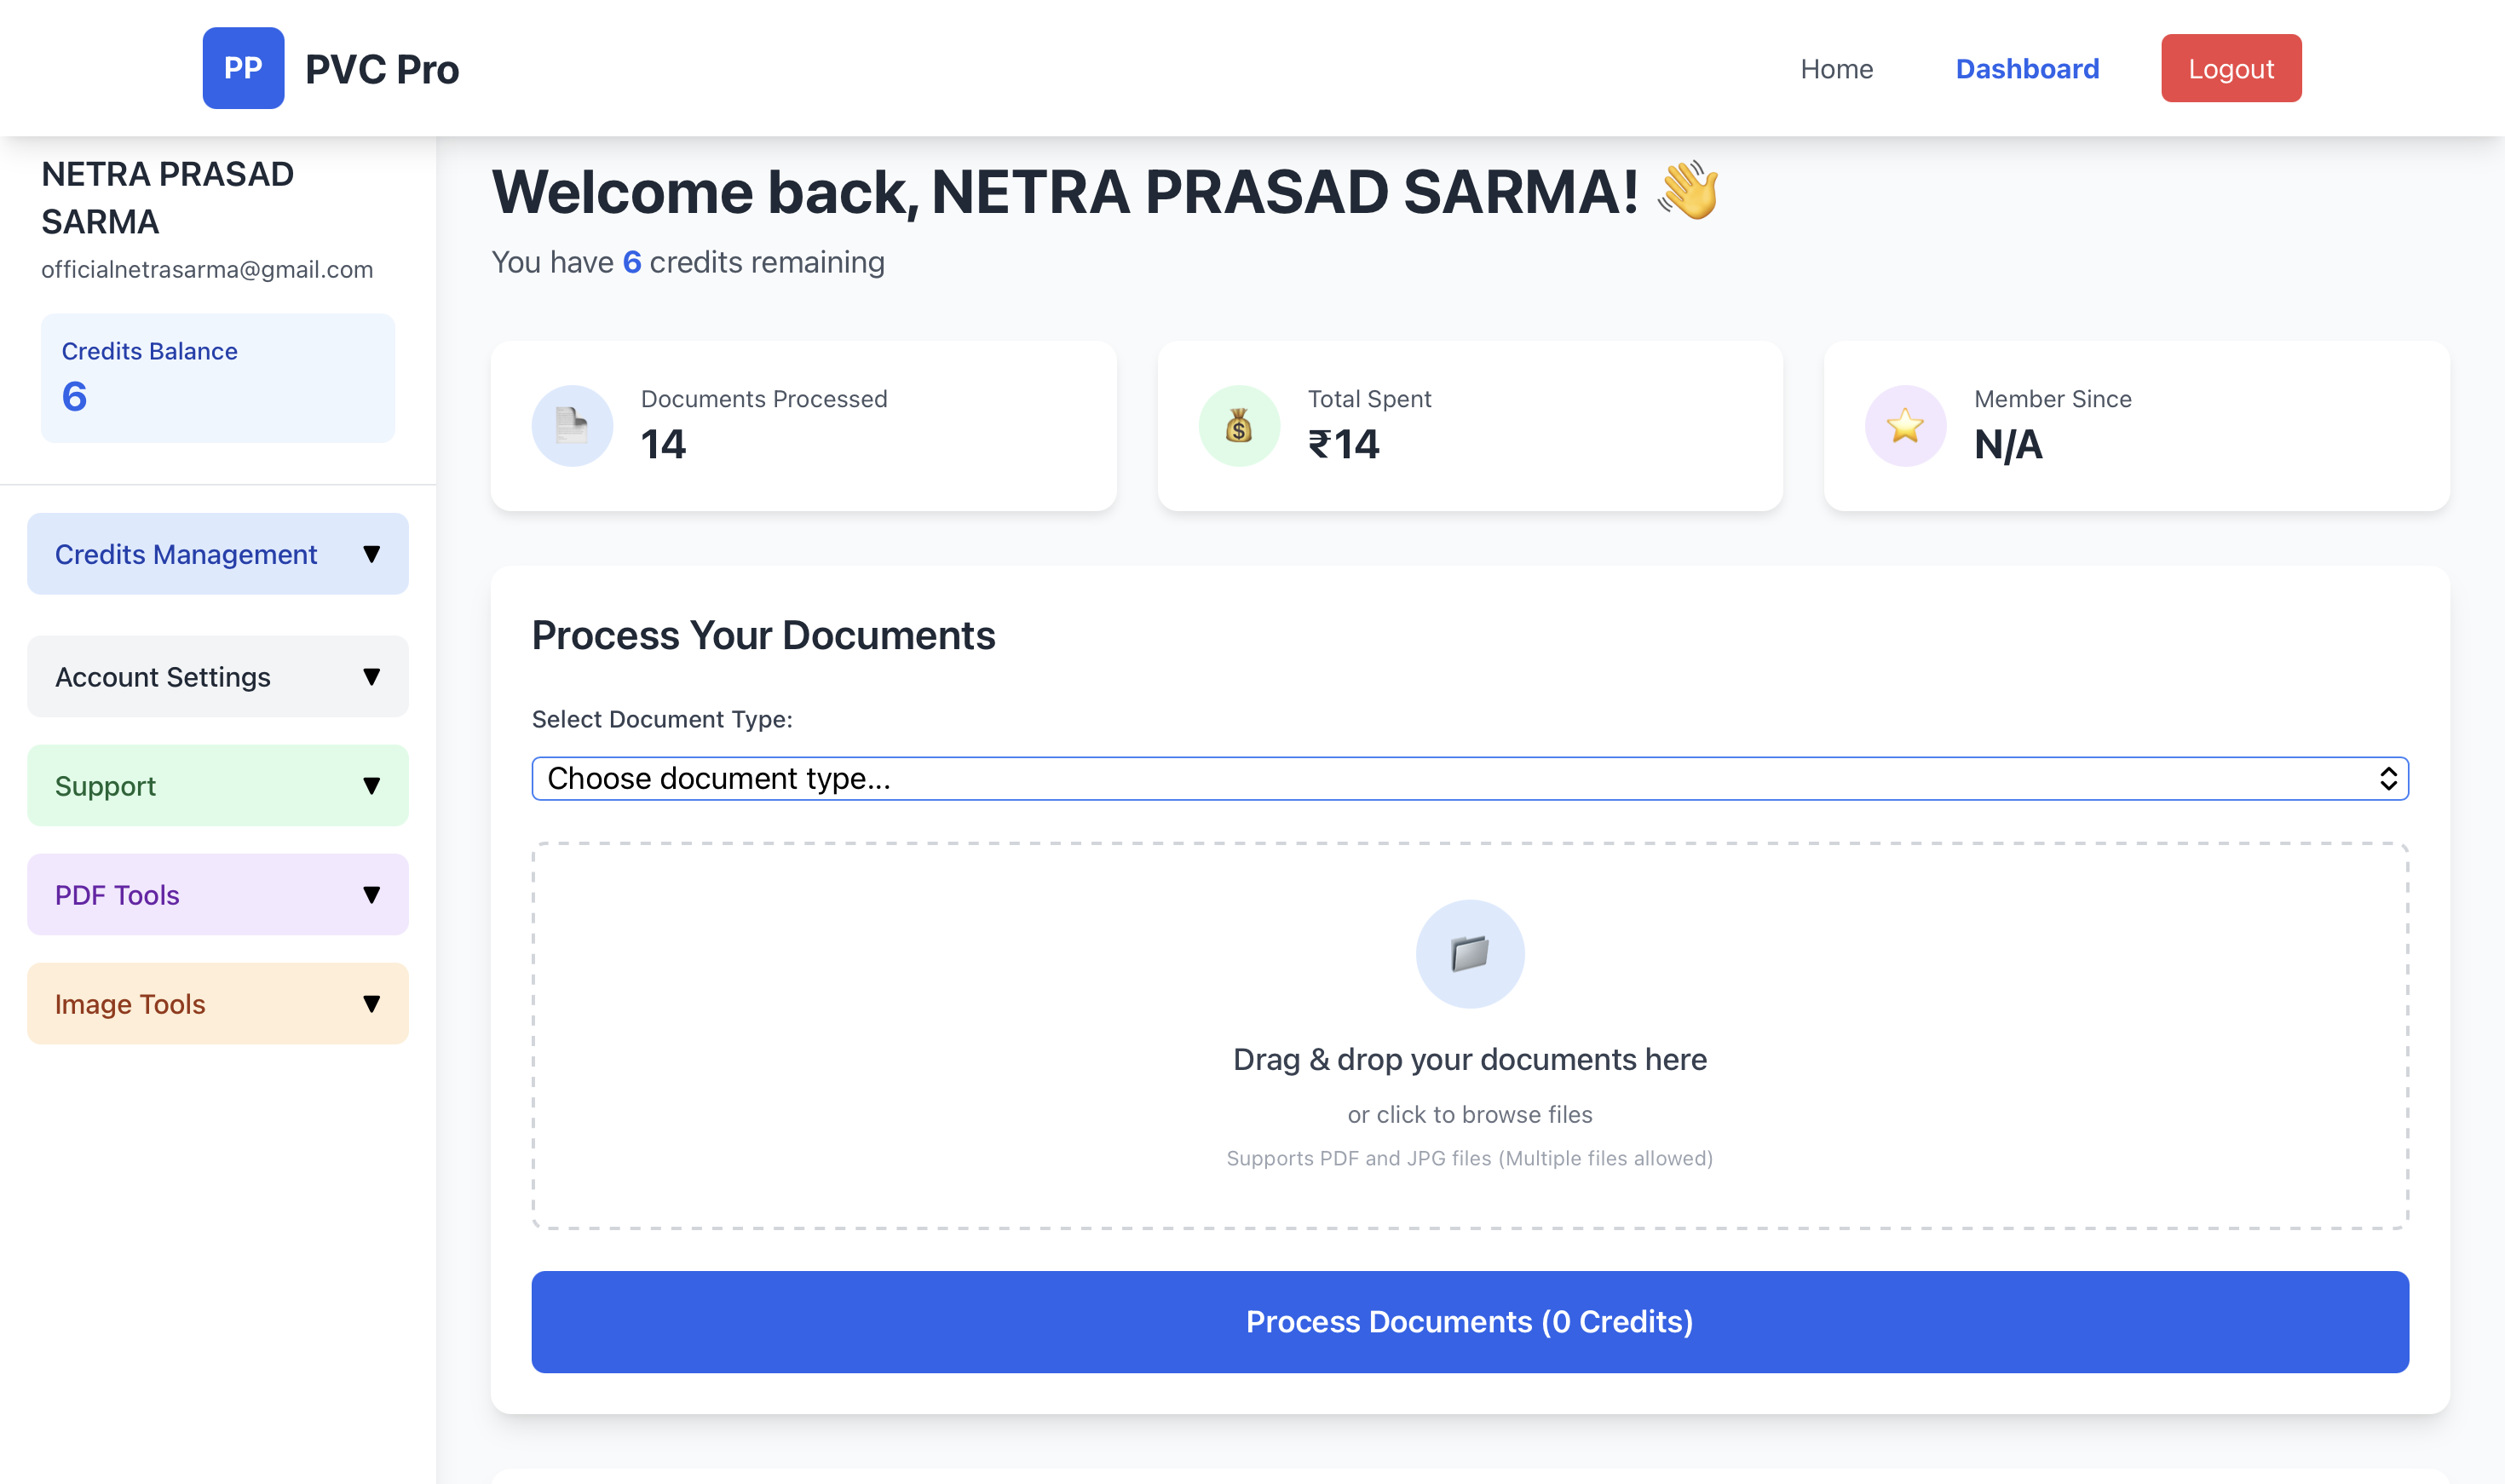The image size is (2505, 1484).
Task: Click the star icon for Member Since
Action: coord(1905,425)
